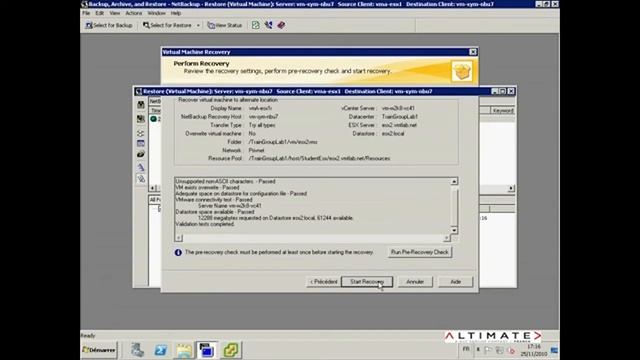The height and width of the screenshot is (360, 640).
Task: Open the Edit menu
Action: tap(100, 13)
